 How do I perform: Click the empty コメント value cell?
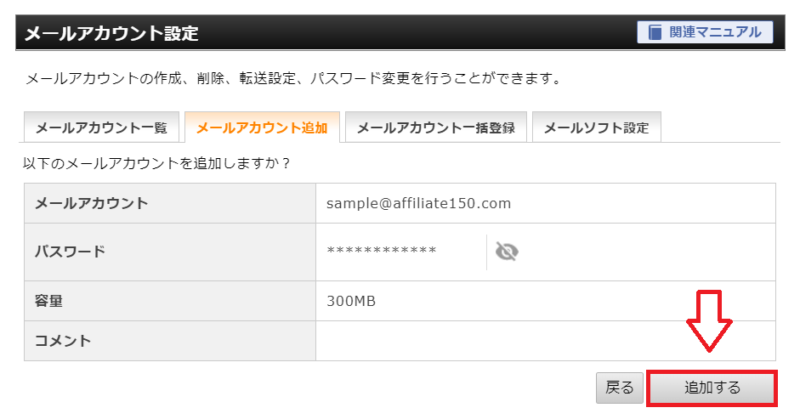(x=545, y=341)
